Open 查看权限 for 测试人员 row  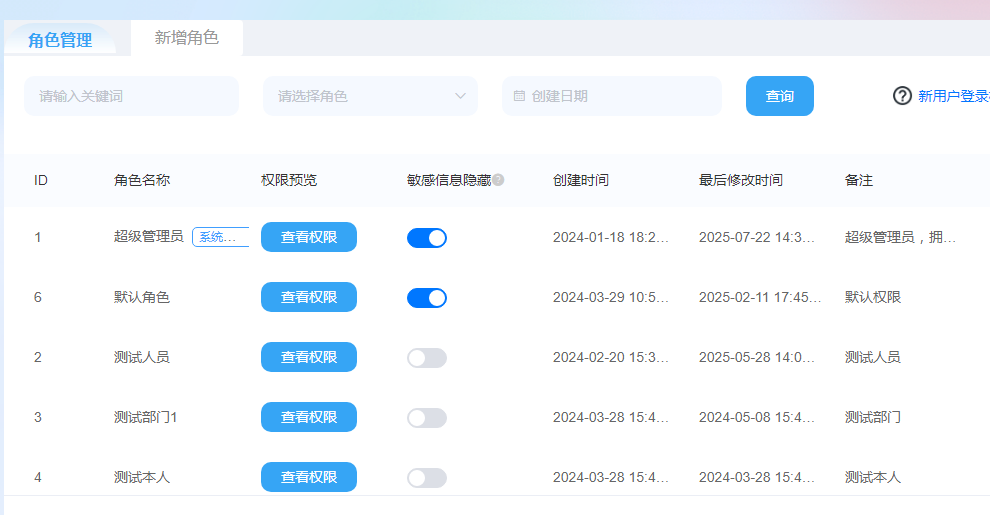309,357
